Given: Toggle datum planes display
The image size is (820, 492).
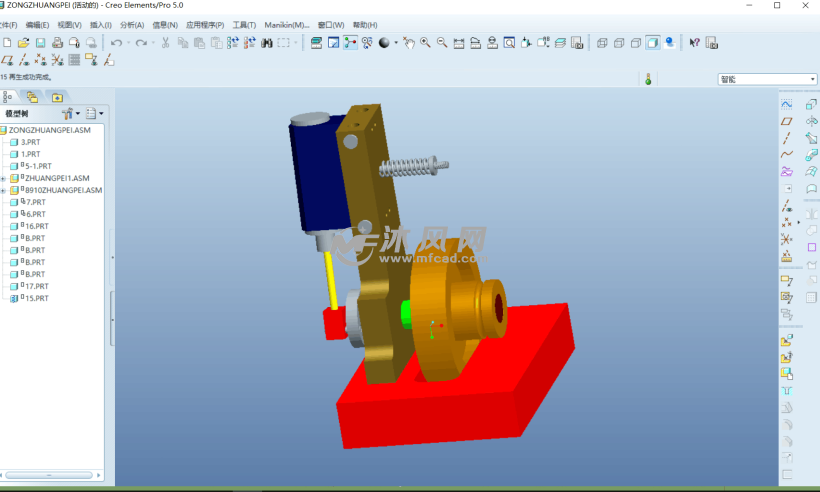Looking at the screenshot, I should pyautogui.click(x=7, y=60).
